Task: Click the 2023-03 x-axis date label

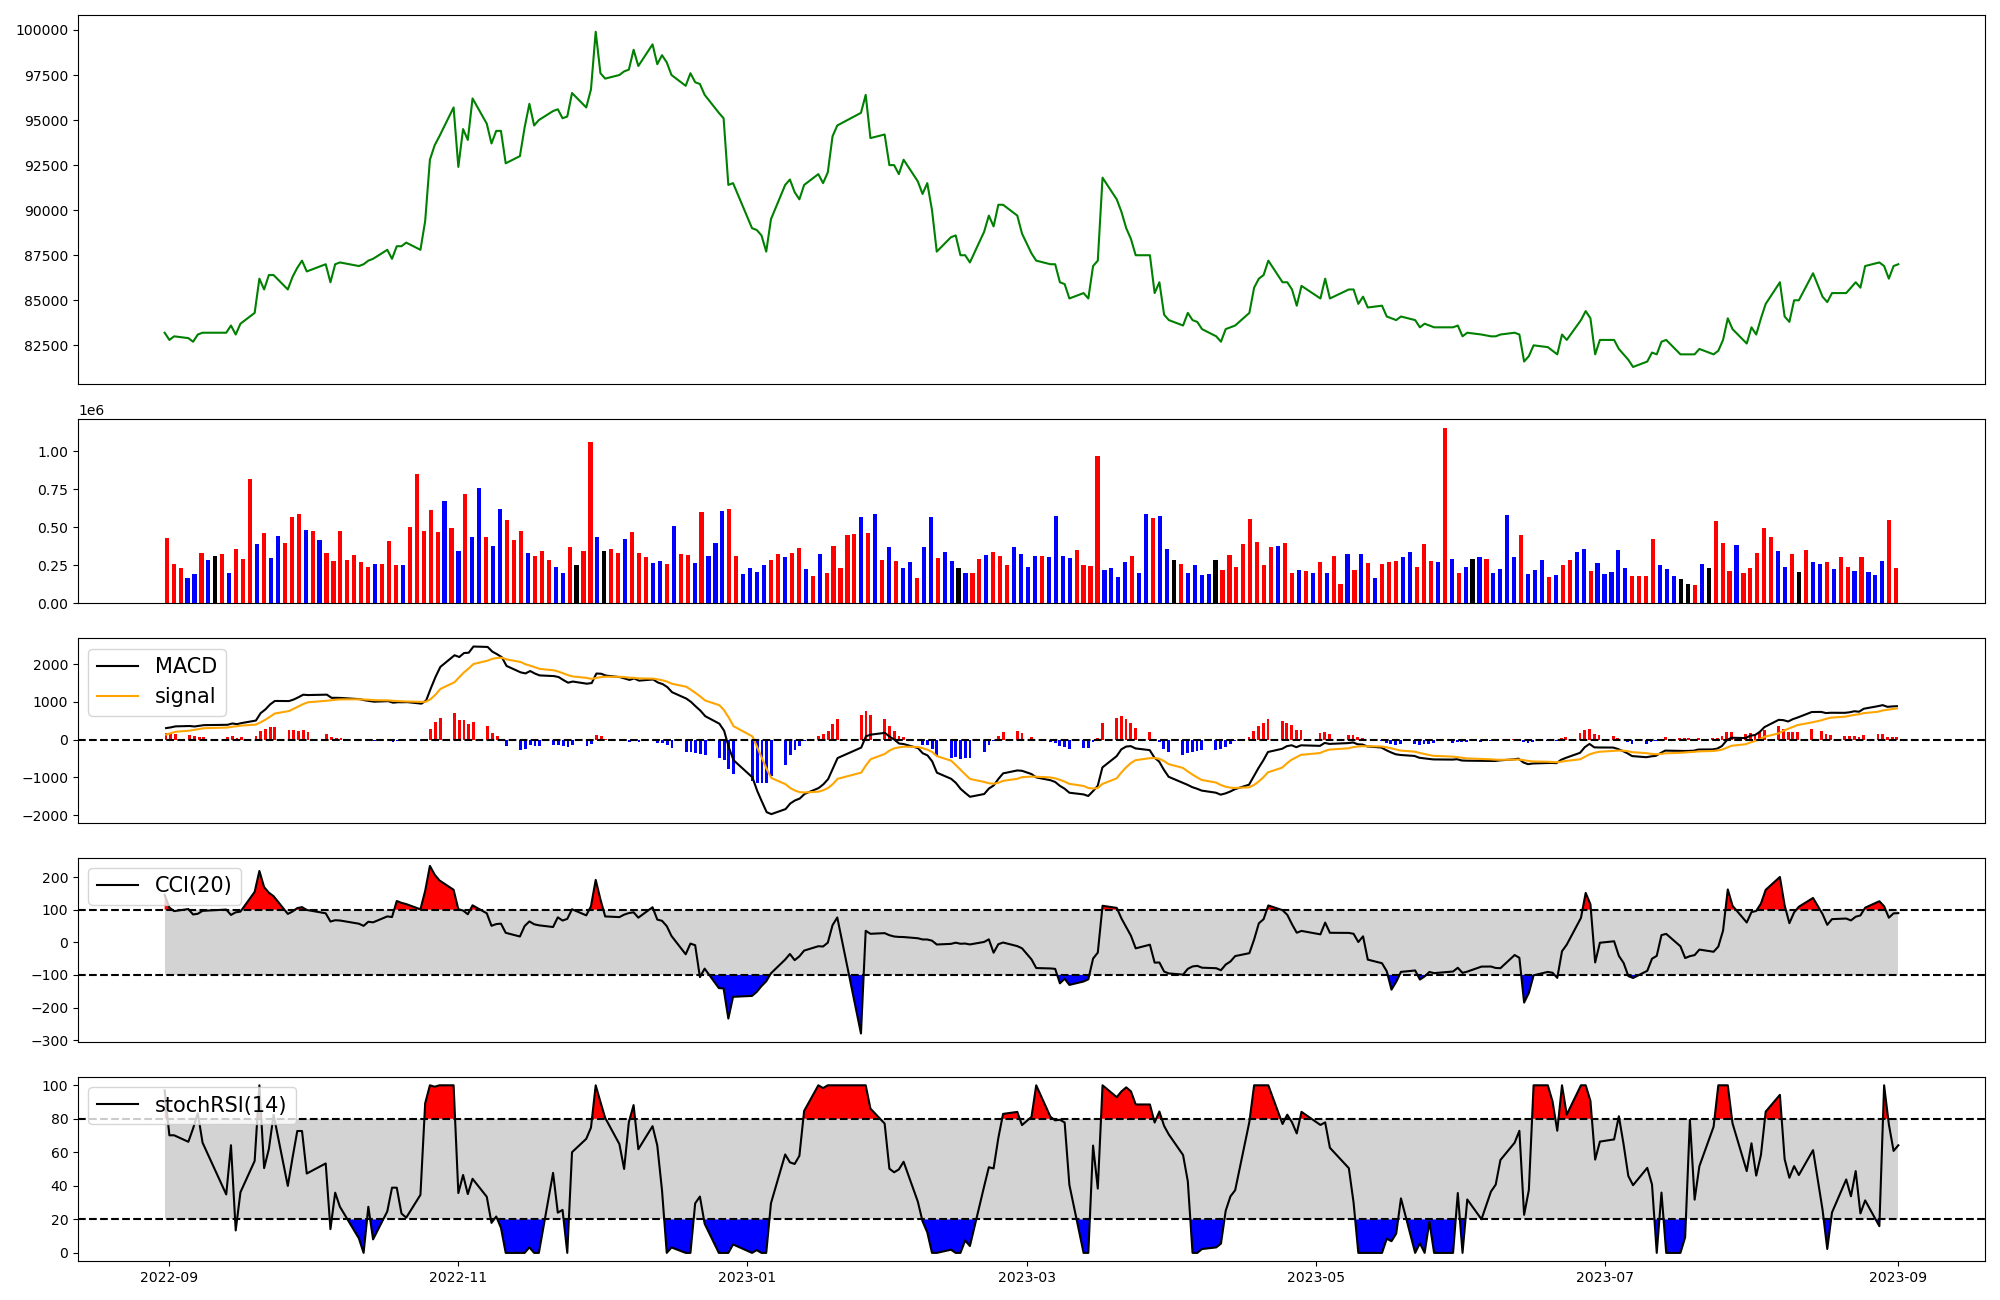Action: 1027,1277
